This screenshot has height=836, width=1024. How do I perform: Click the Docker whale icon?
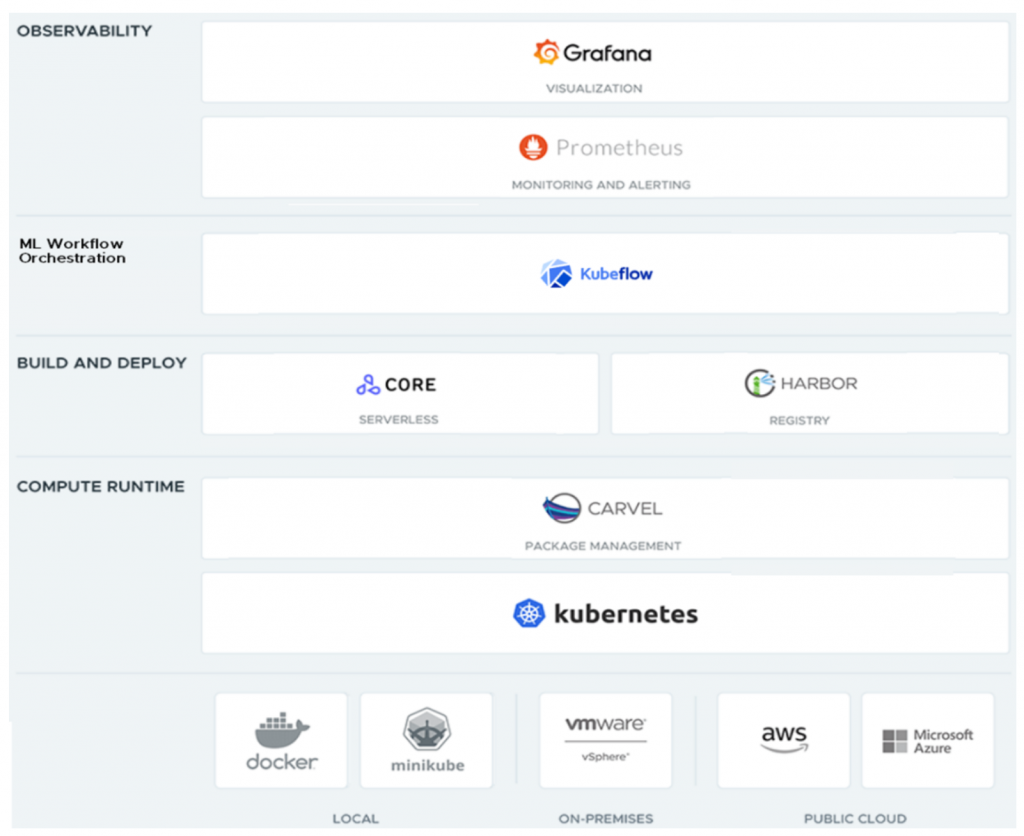point(281,730)
